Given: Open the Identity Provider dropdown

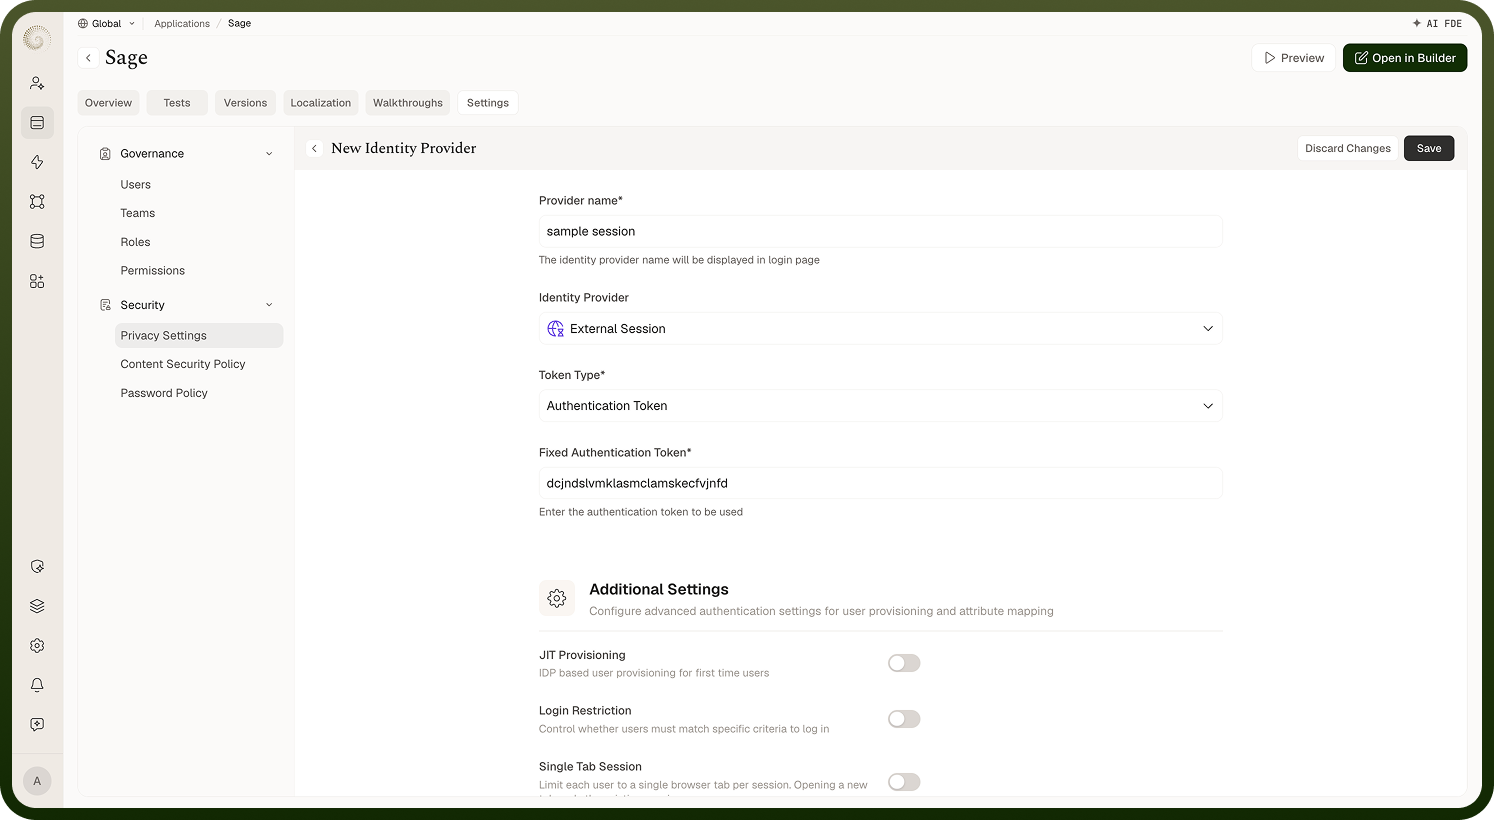Looking at the screenshot, I should click(x=880, y=329).
